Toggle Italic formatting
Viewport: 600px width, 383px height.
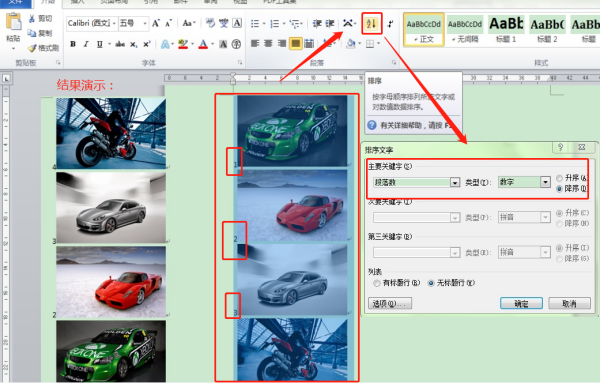pyautogui.click(x=86, y=44)
